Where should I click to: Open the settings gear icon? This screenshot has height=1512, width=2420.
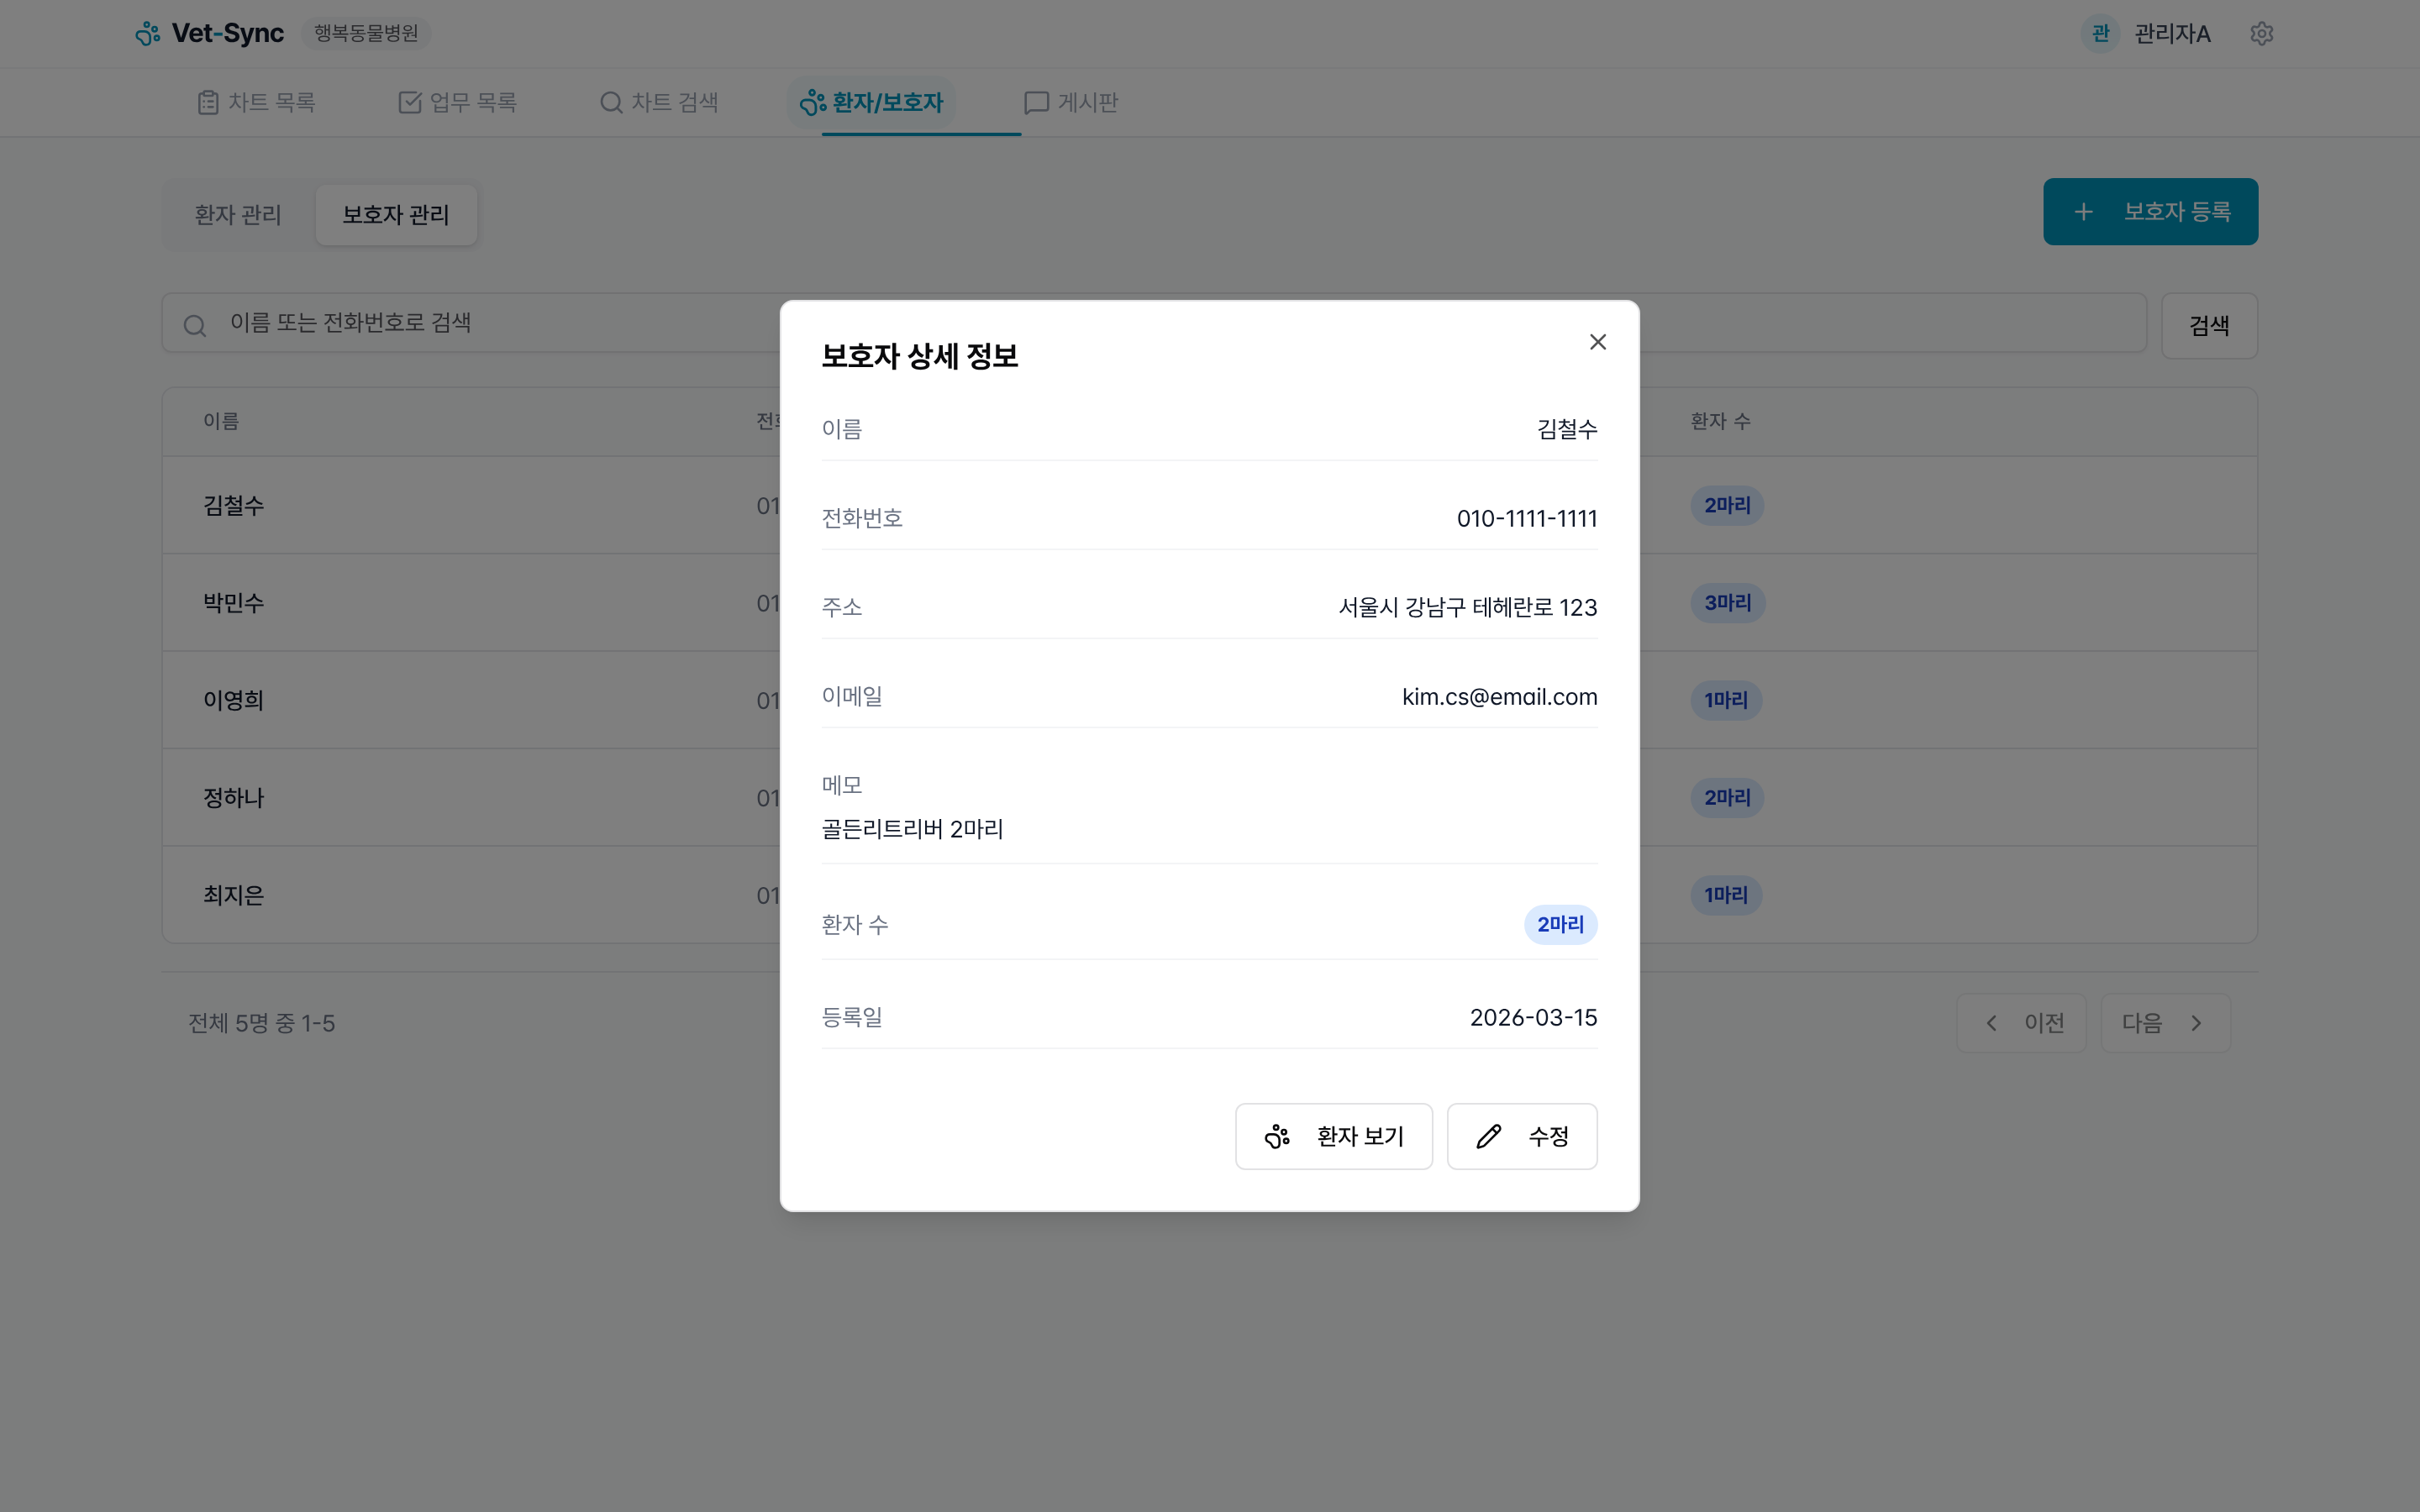[x=2262, y=33]
